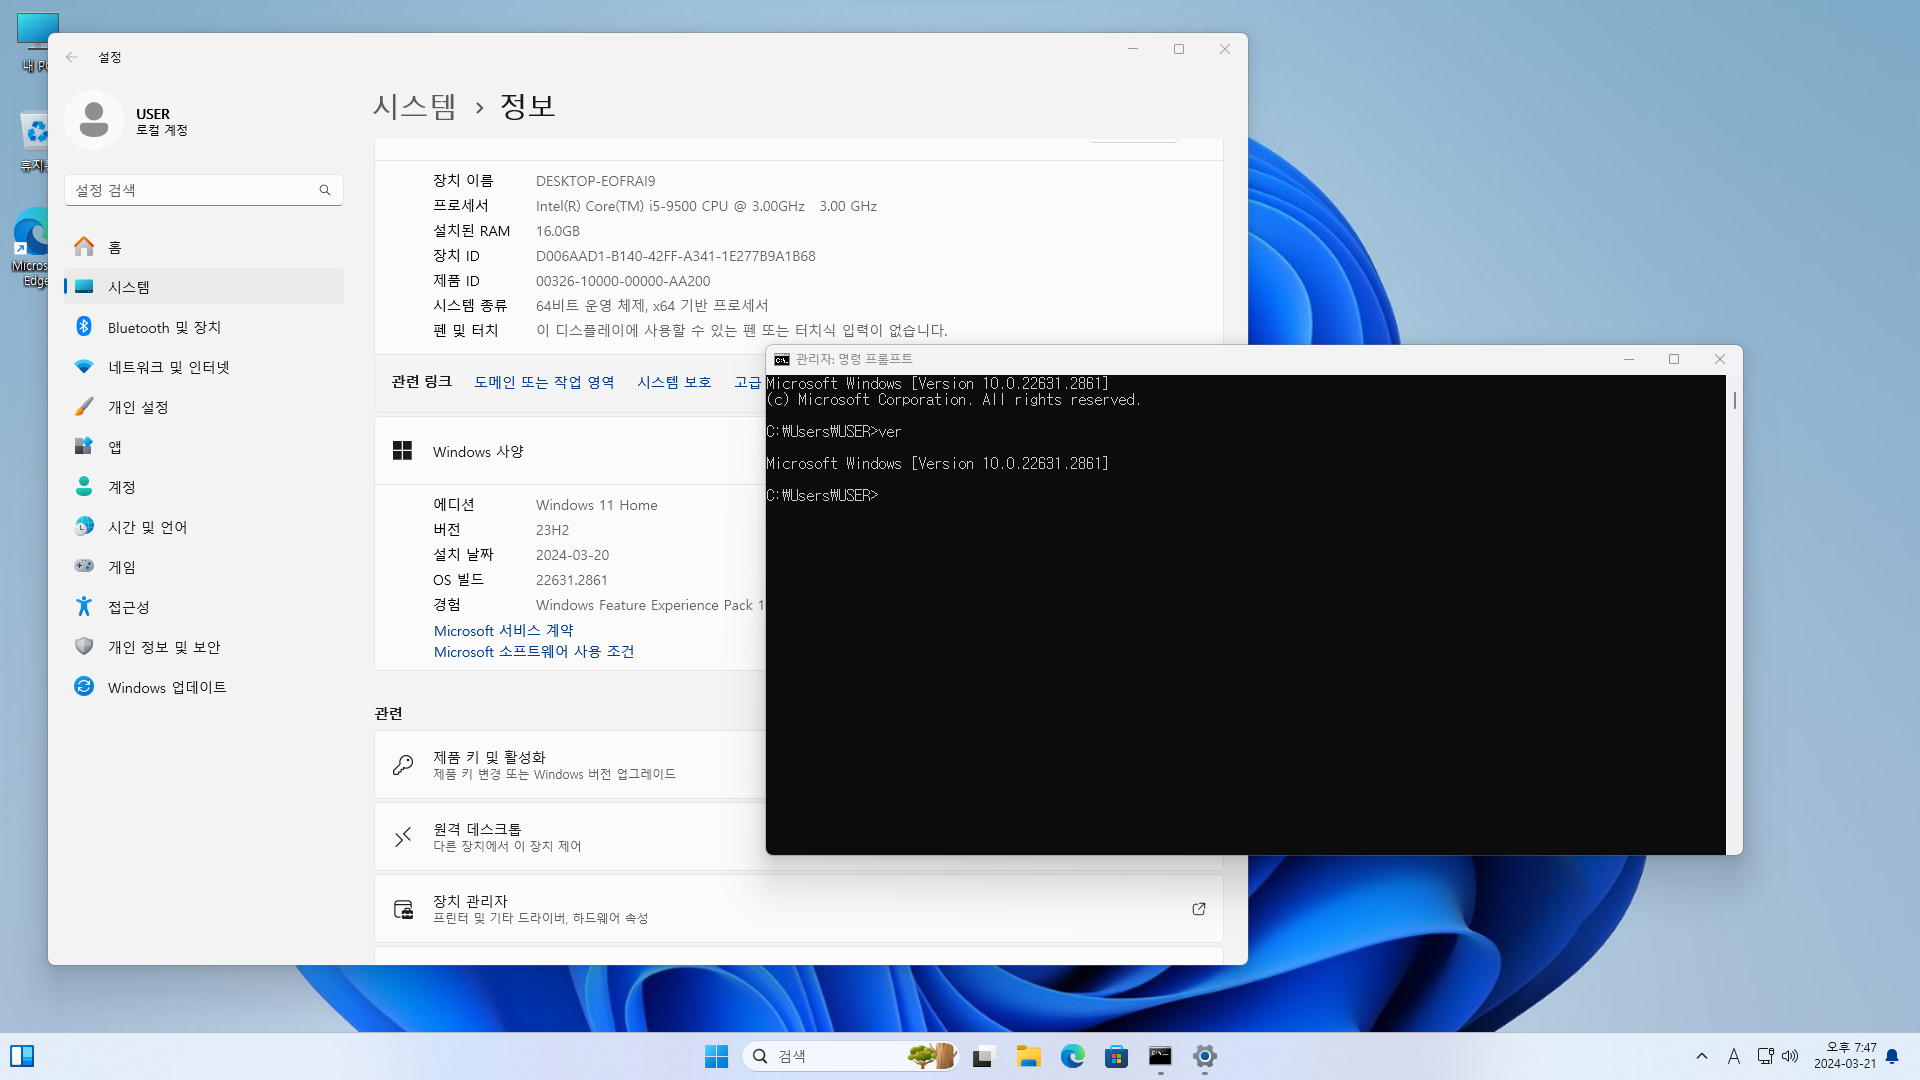Click the 제품 ID value 00326-10000-00000-AA200
This screenshot has height=1080, width=1920.
point(623,281)
